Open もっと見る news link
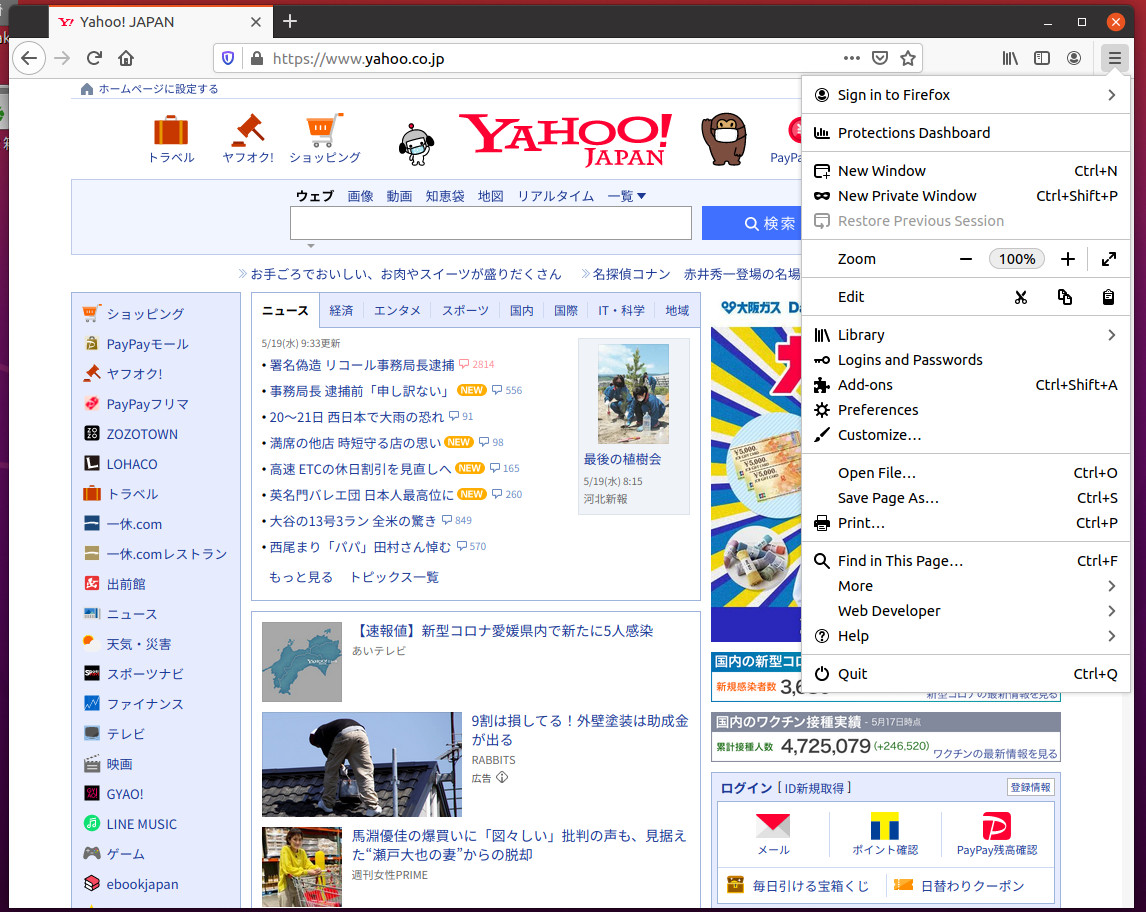Screen dimensions: 1146x912 (x=300, y=577)
